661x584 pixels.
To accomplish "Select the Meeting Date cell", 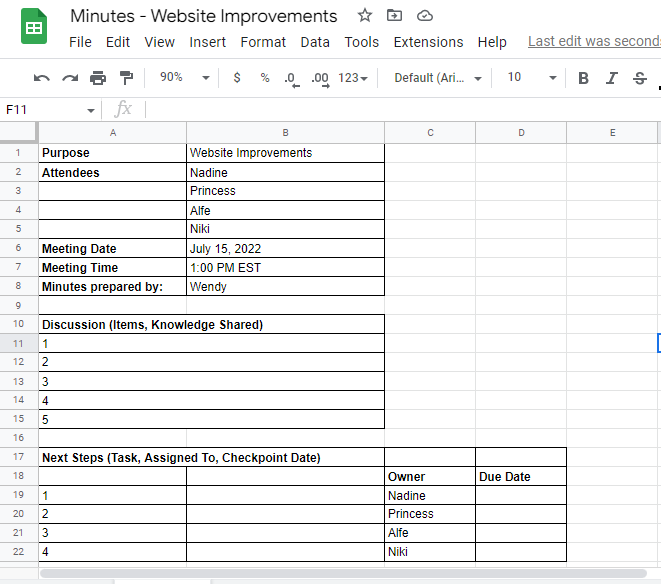I will (113, 248).
